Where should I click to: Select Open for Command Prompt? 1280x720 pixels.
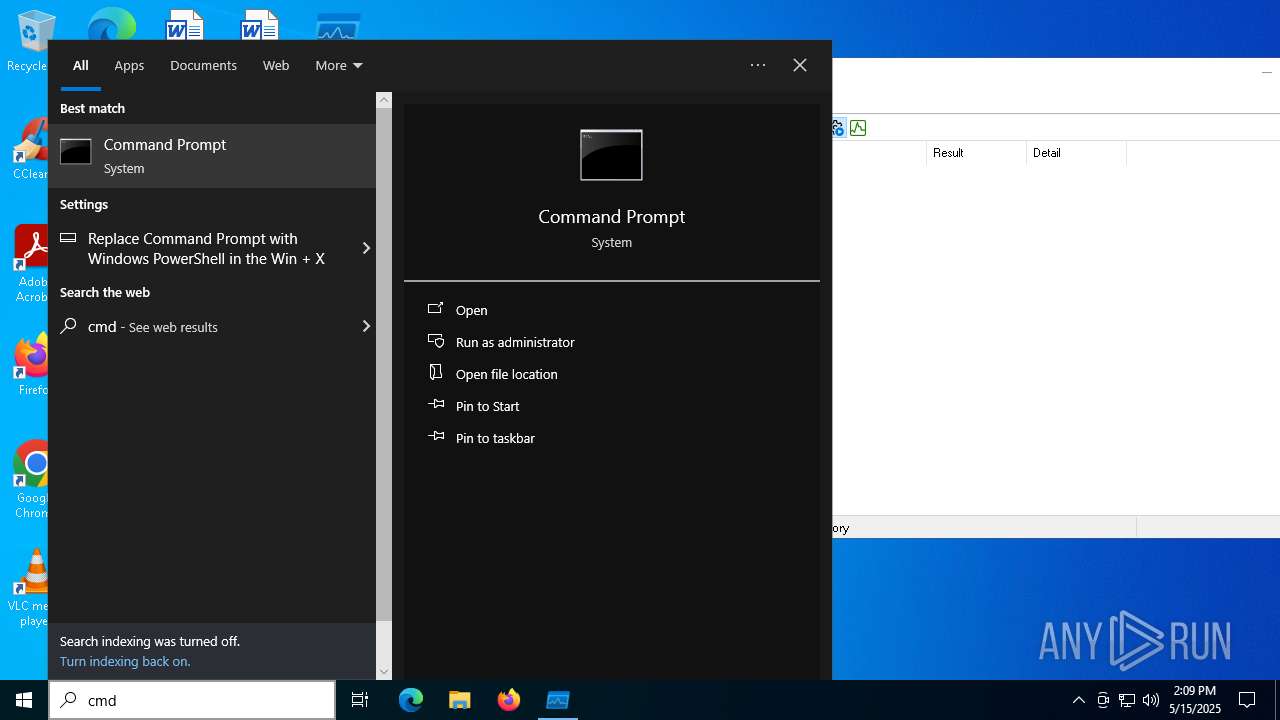[x=471, y=310]
